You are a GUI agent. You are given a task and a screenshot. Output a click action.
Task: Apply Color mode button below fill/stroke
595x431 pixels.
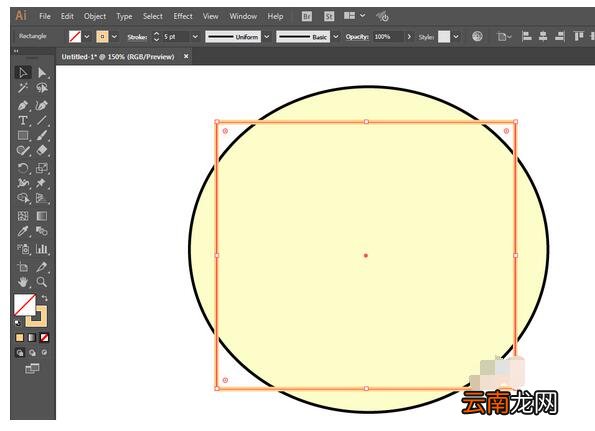pos(20,337)
